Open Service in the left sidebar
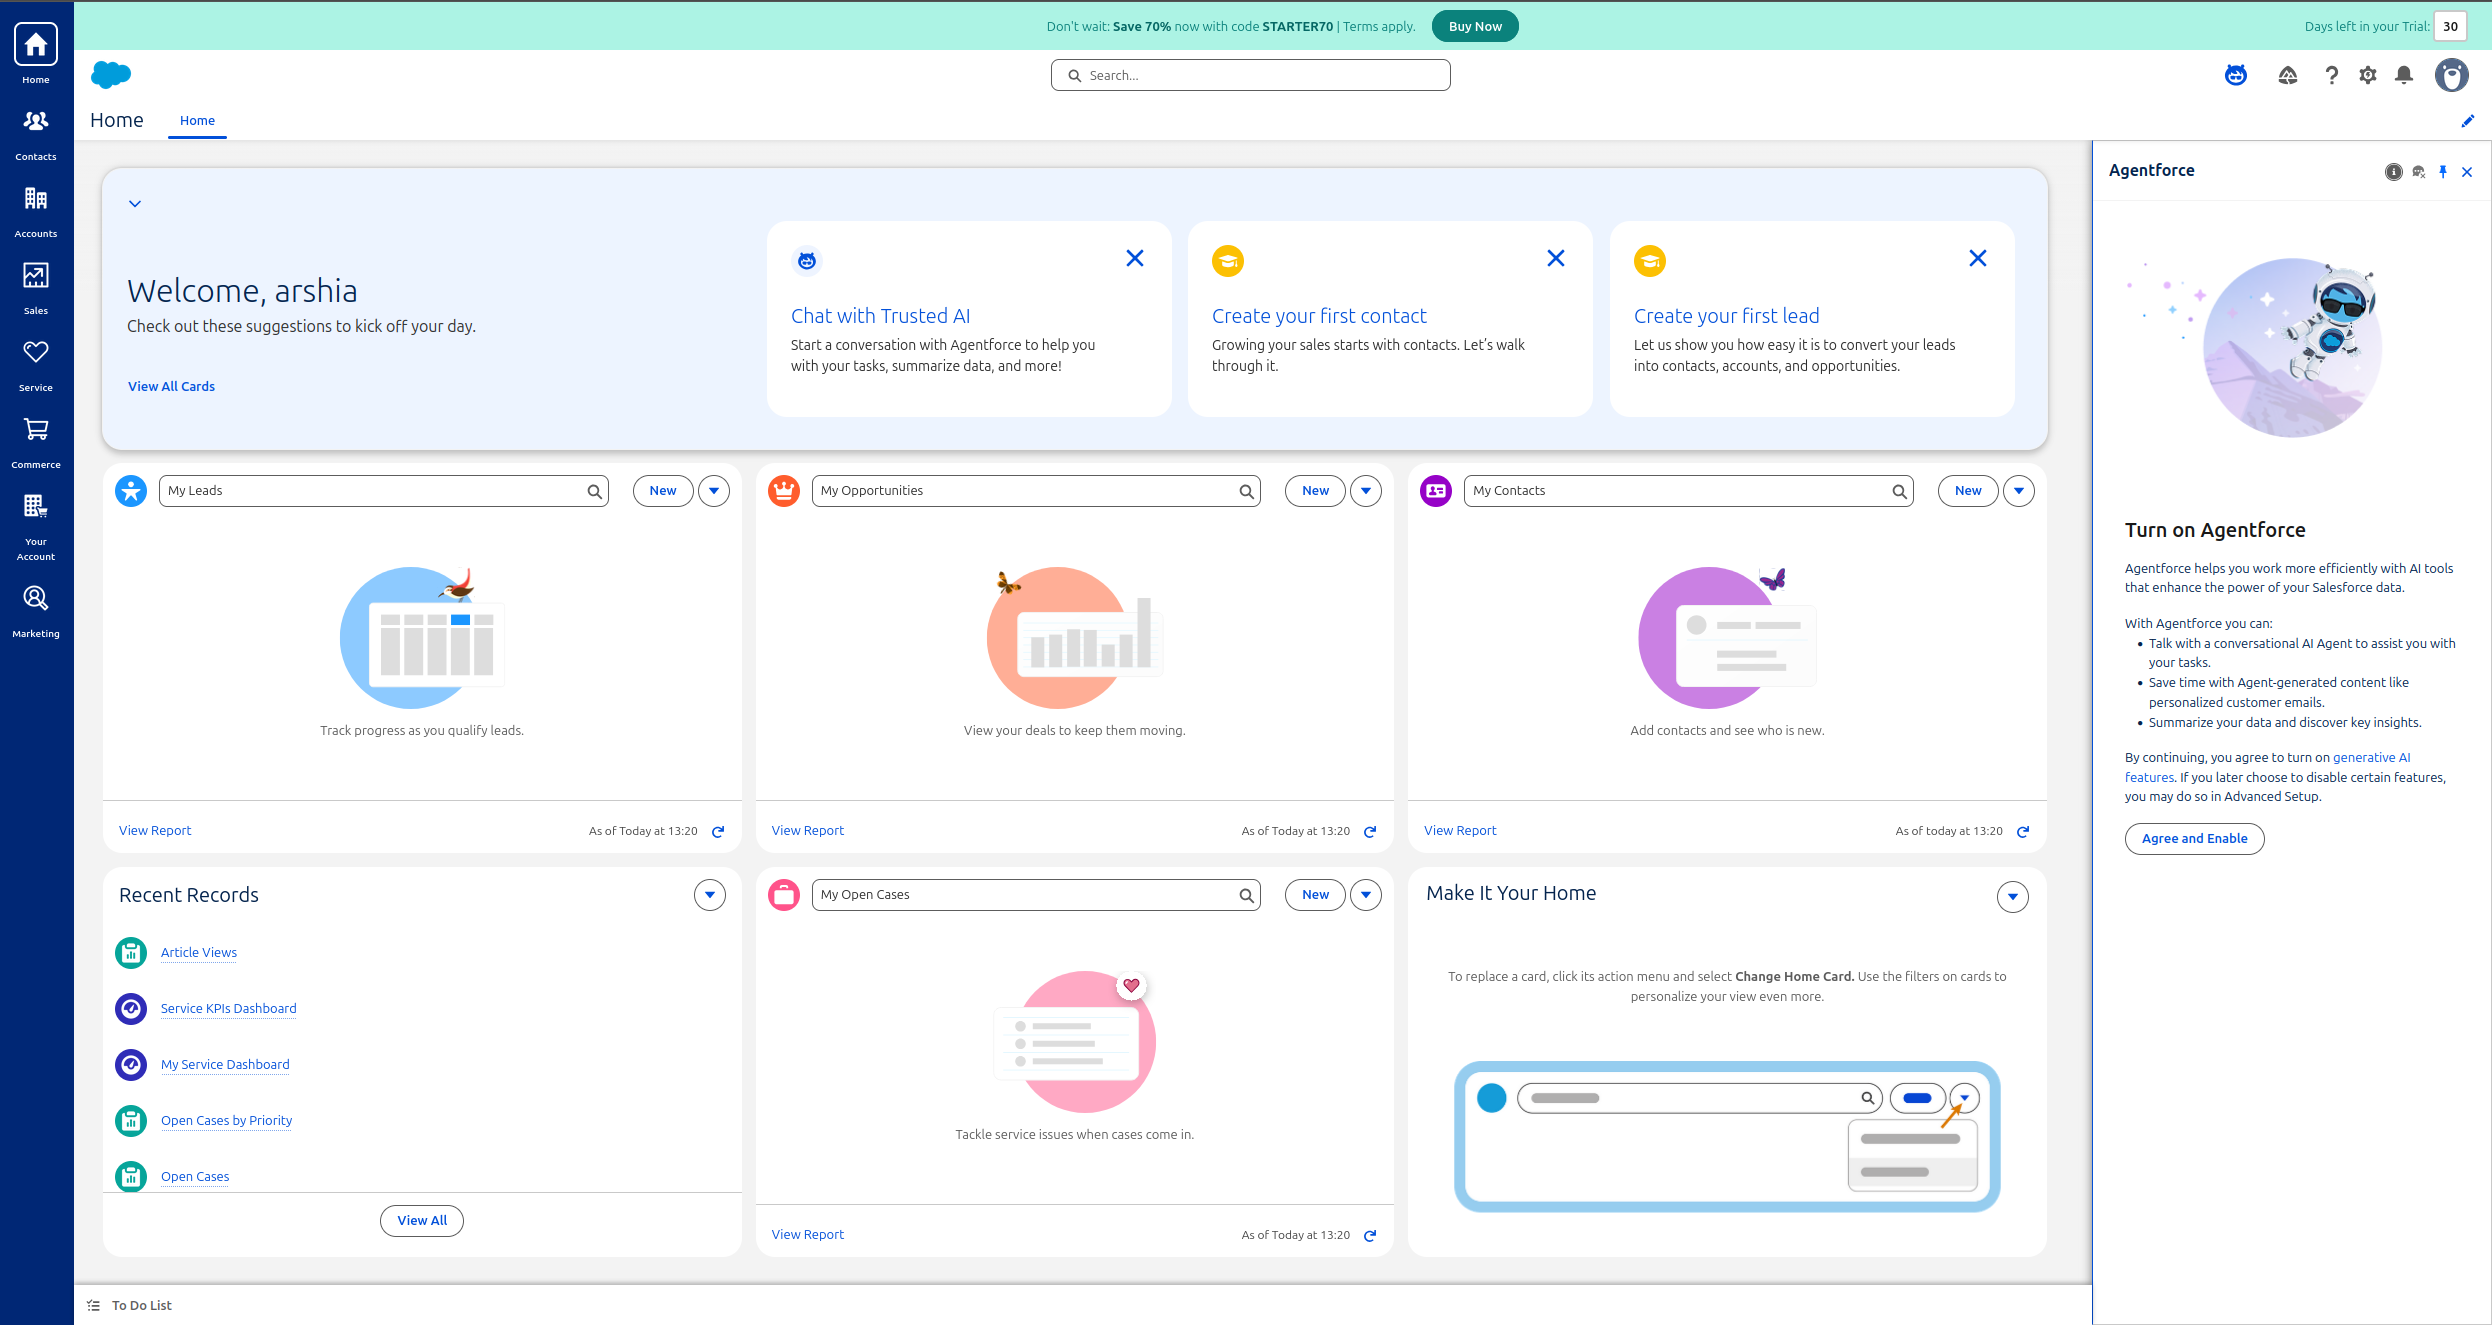2492x1325 pixels. click(36, 365)
